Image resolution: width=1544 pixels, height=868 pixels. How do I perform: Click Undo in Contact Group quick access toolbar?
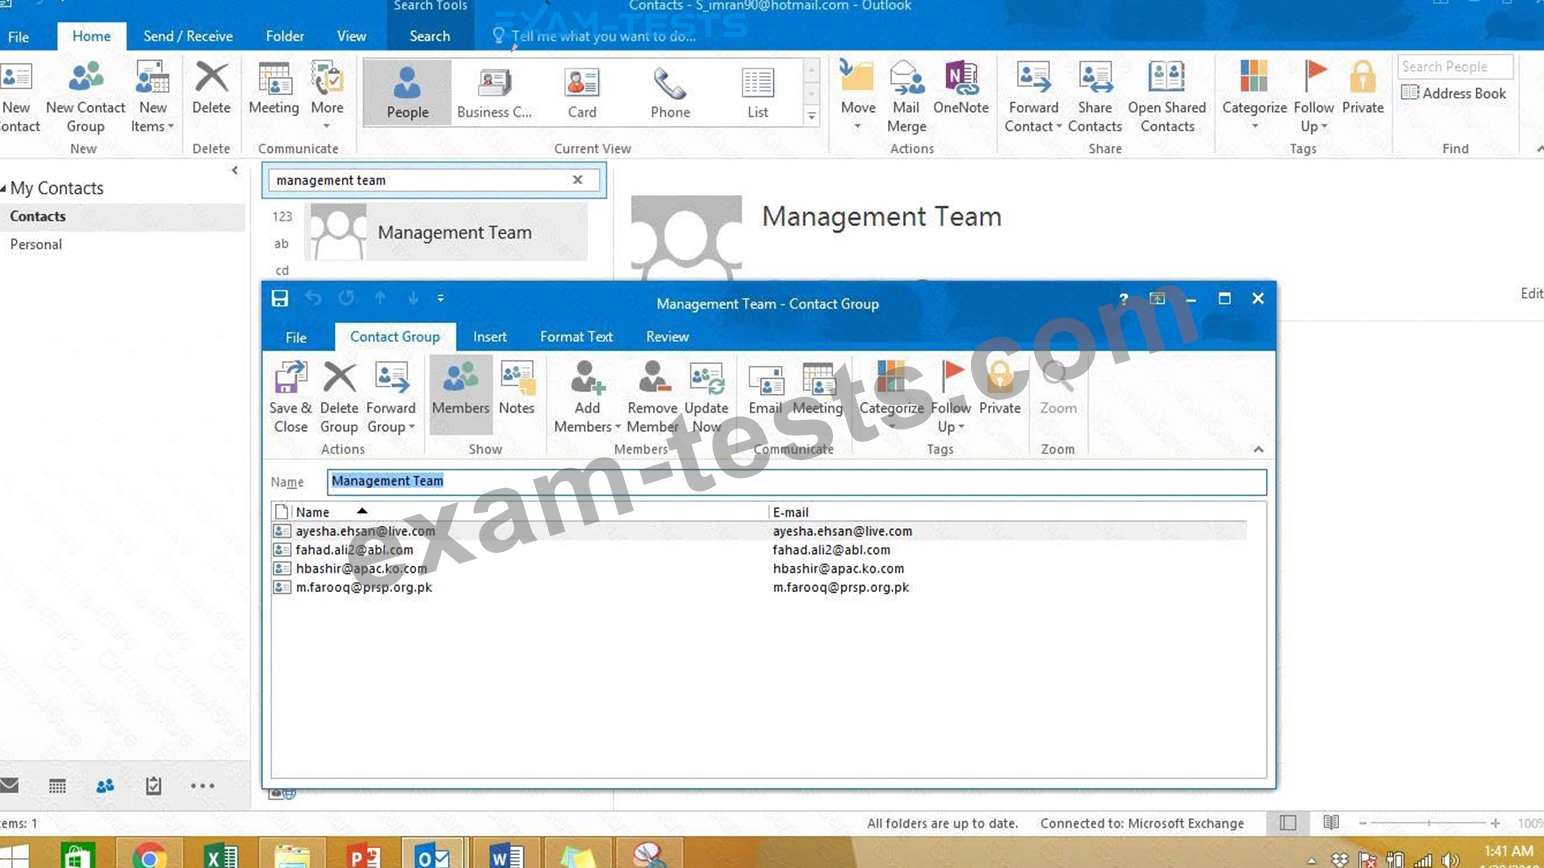click(313, 298)
